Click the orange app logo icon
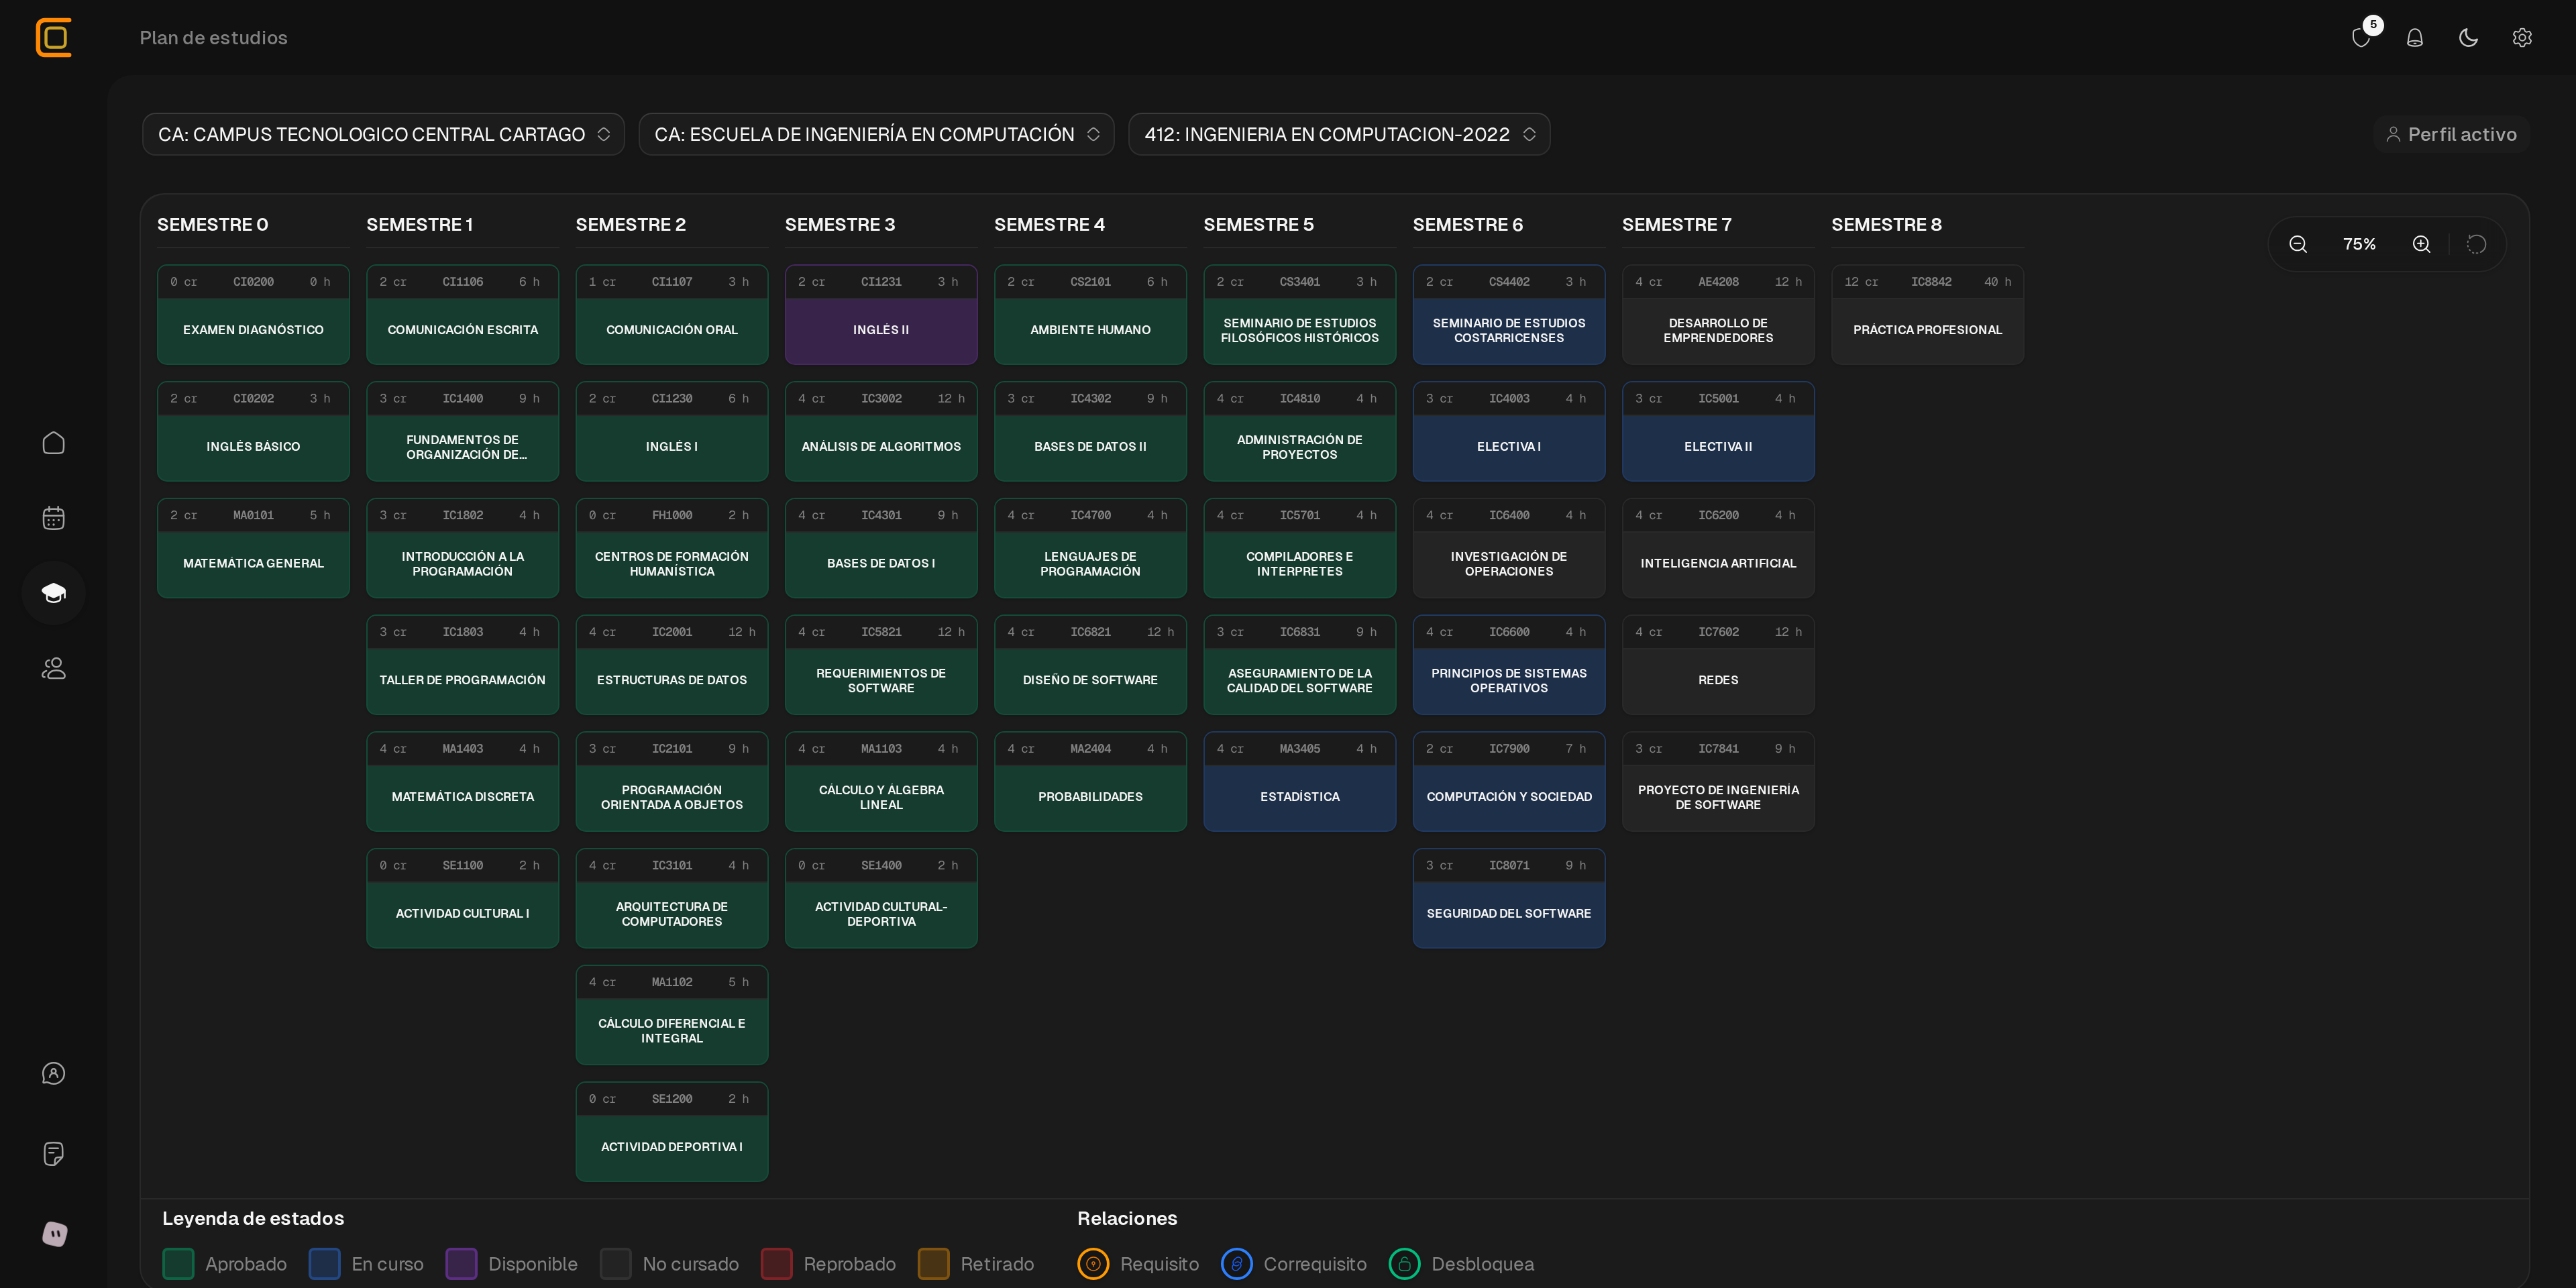This screenshot has width=2576, height=1288. [54, 38]
